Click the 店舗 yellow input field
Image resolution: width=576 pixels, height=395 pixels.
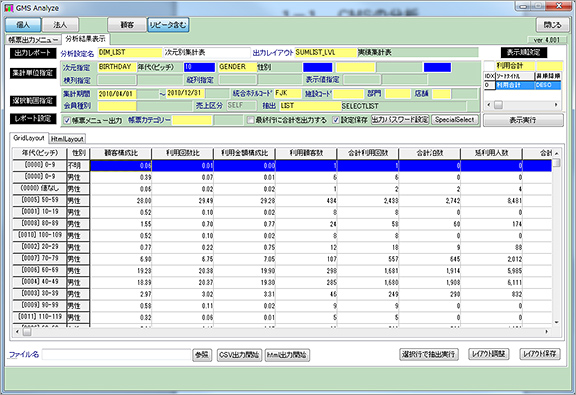click(x=441, y=94)
